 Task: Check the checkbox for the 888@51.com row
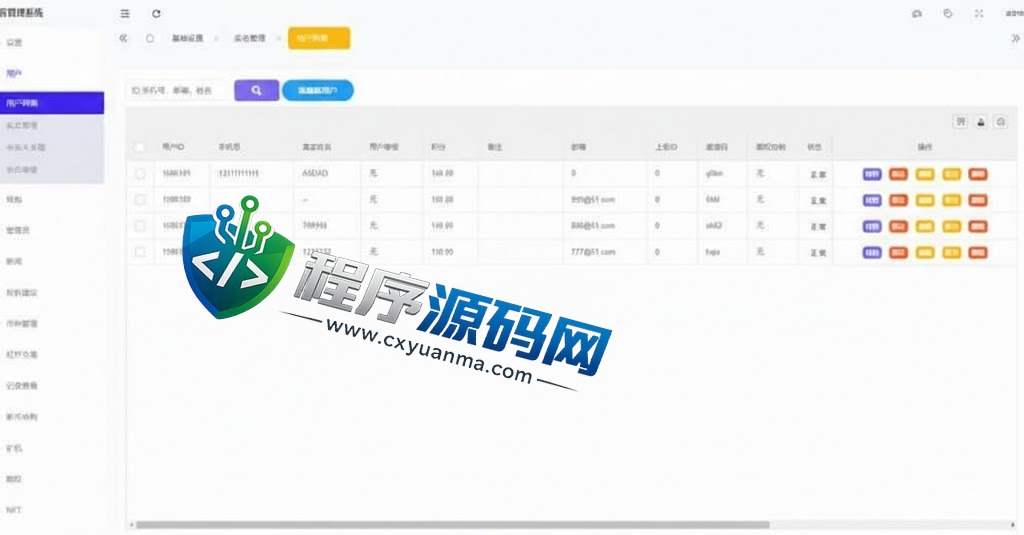[140, 226]
